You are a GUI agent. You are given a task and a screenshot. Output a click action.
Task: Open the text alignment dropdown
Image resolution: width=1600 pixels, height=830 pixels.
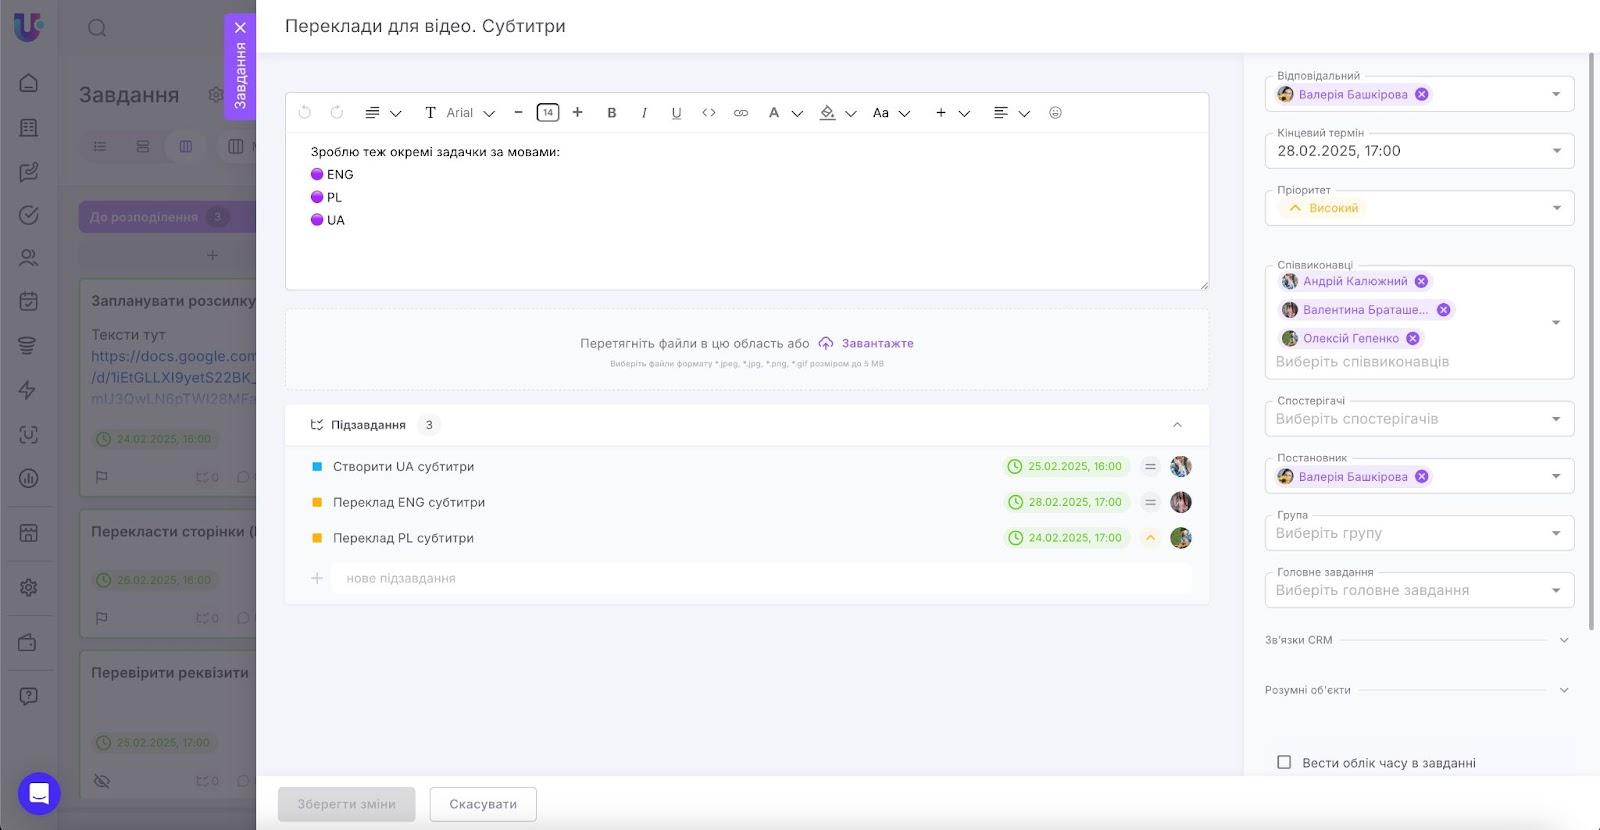point(1011,113)
